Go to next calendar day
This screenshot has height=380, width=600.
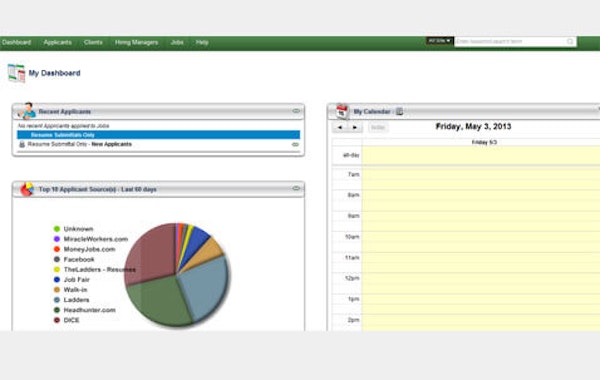355,127
